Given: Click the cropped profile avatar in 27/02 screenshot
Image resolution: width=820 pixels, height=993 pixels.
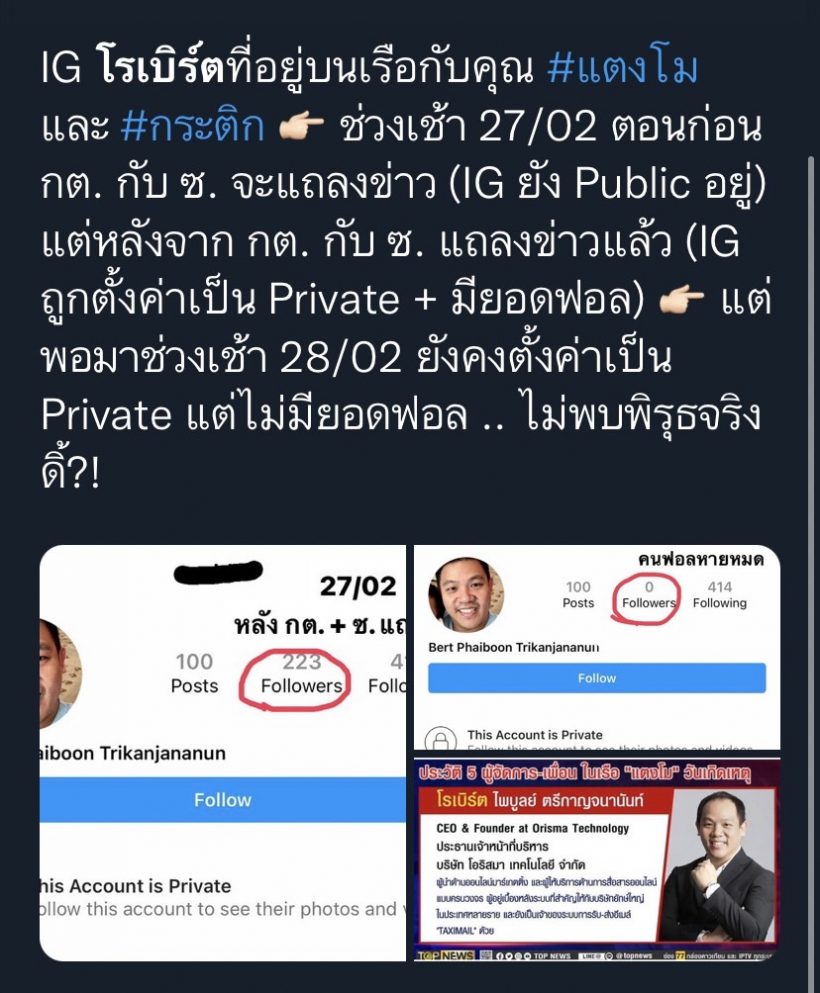Looking at the screenshot, I should tap(60, 674).
